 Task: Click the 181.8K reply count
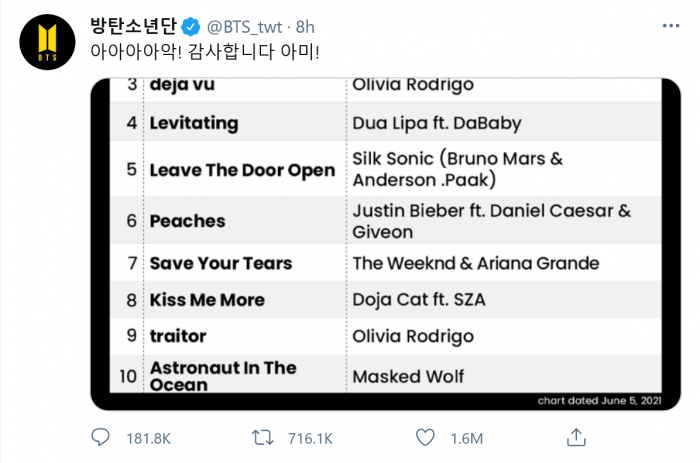[x=146, y=439]
